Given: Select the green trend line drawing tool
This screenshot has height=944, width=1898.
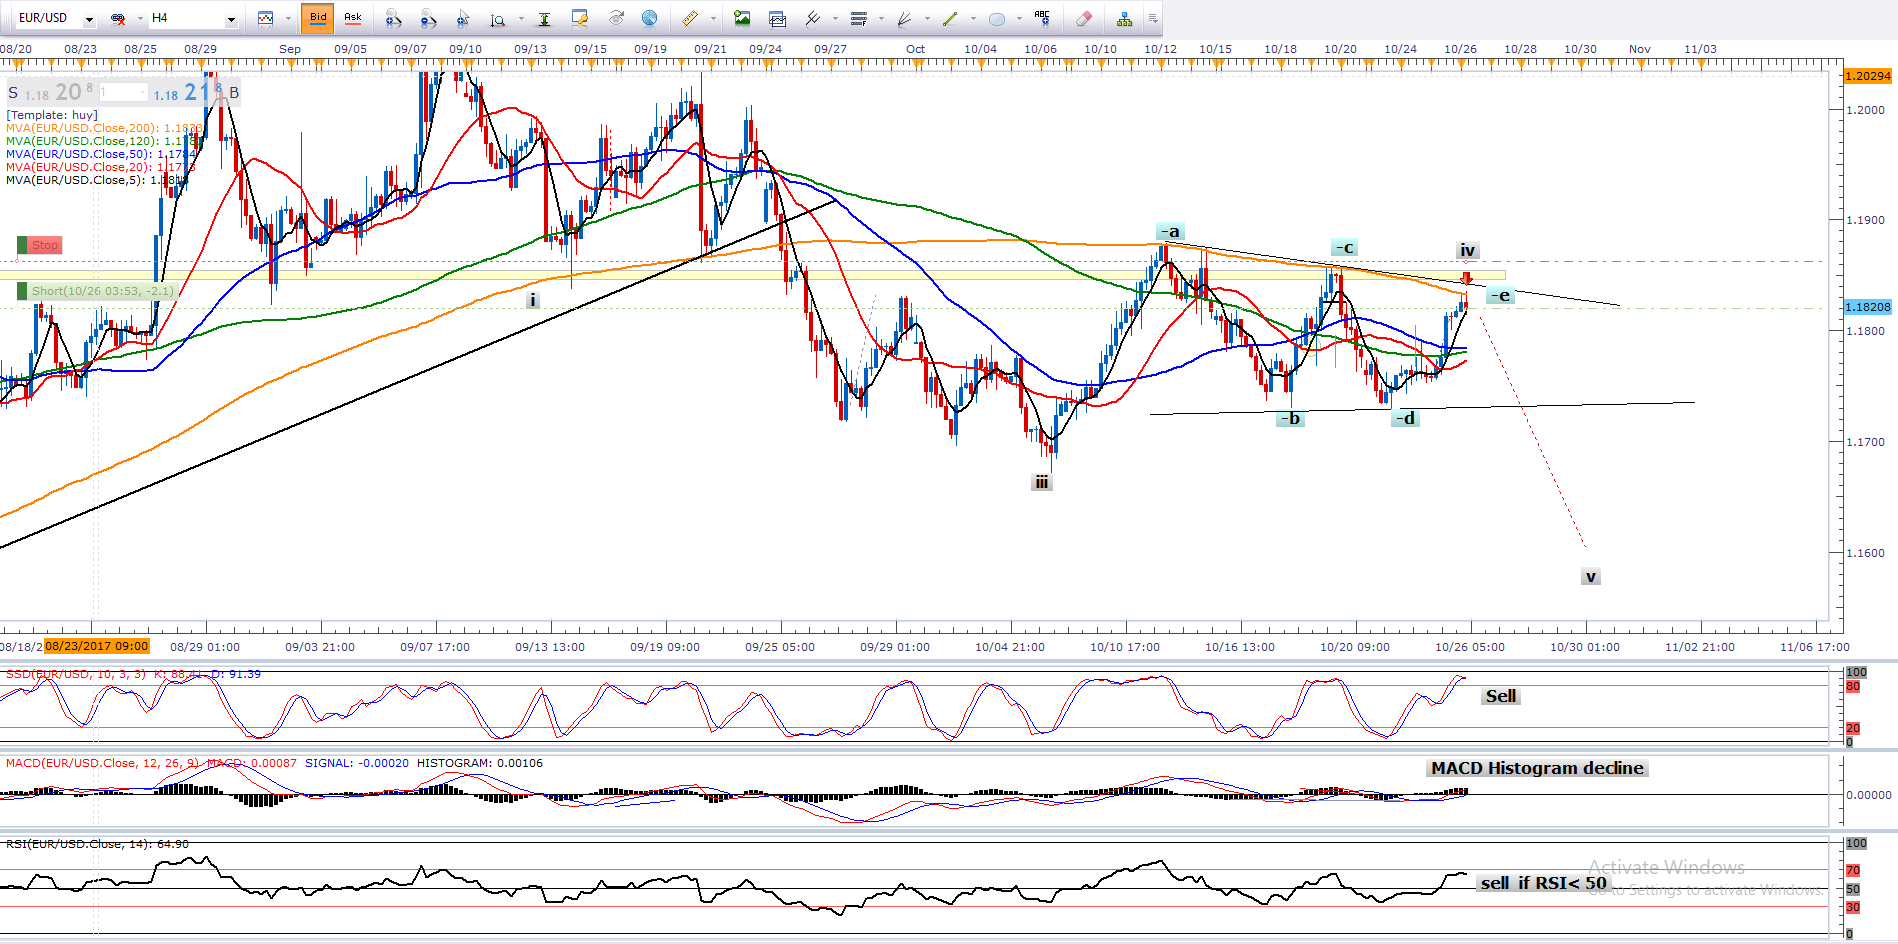Looking at the screenshot, I should (x=950, y=18).
